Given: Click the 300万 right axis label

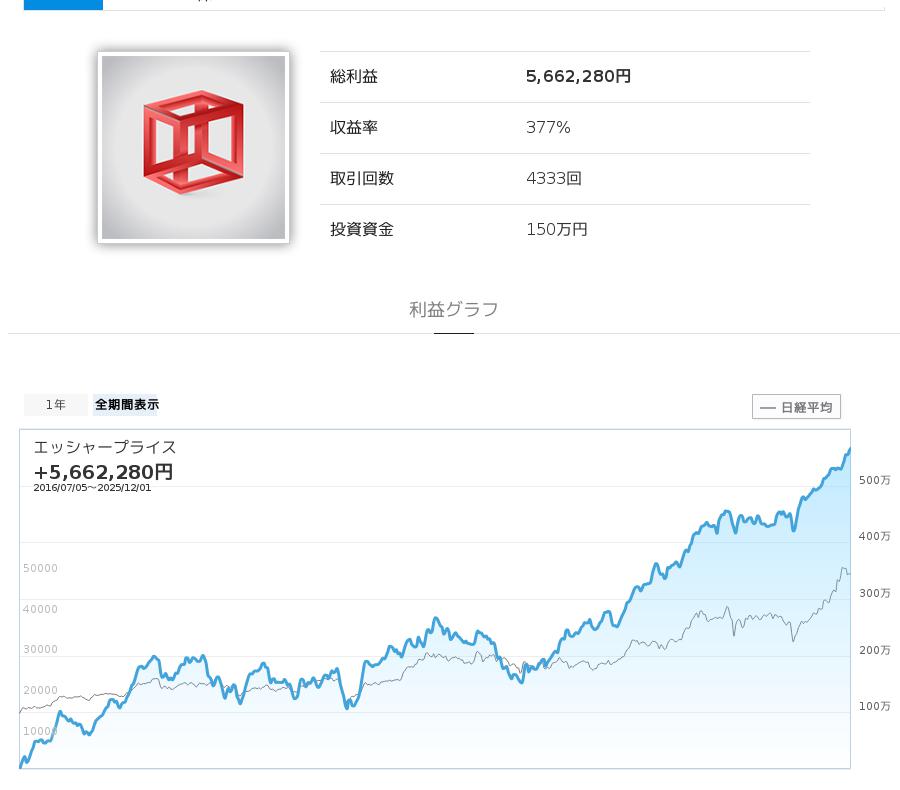Looking at the screenshot, I should (x=874, y=594).
